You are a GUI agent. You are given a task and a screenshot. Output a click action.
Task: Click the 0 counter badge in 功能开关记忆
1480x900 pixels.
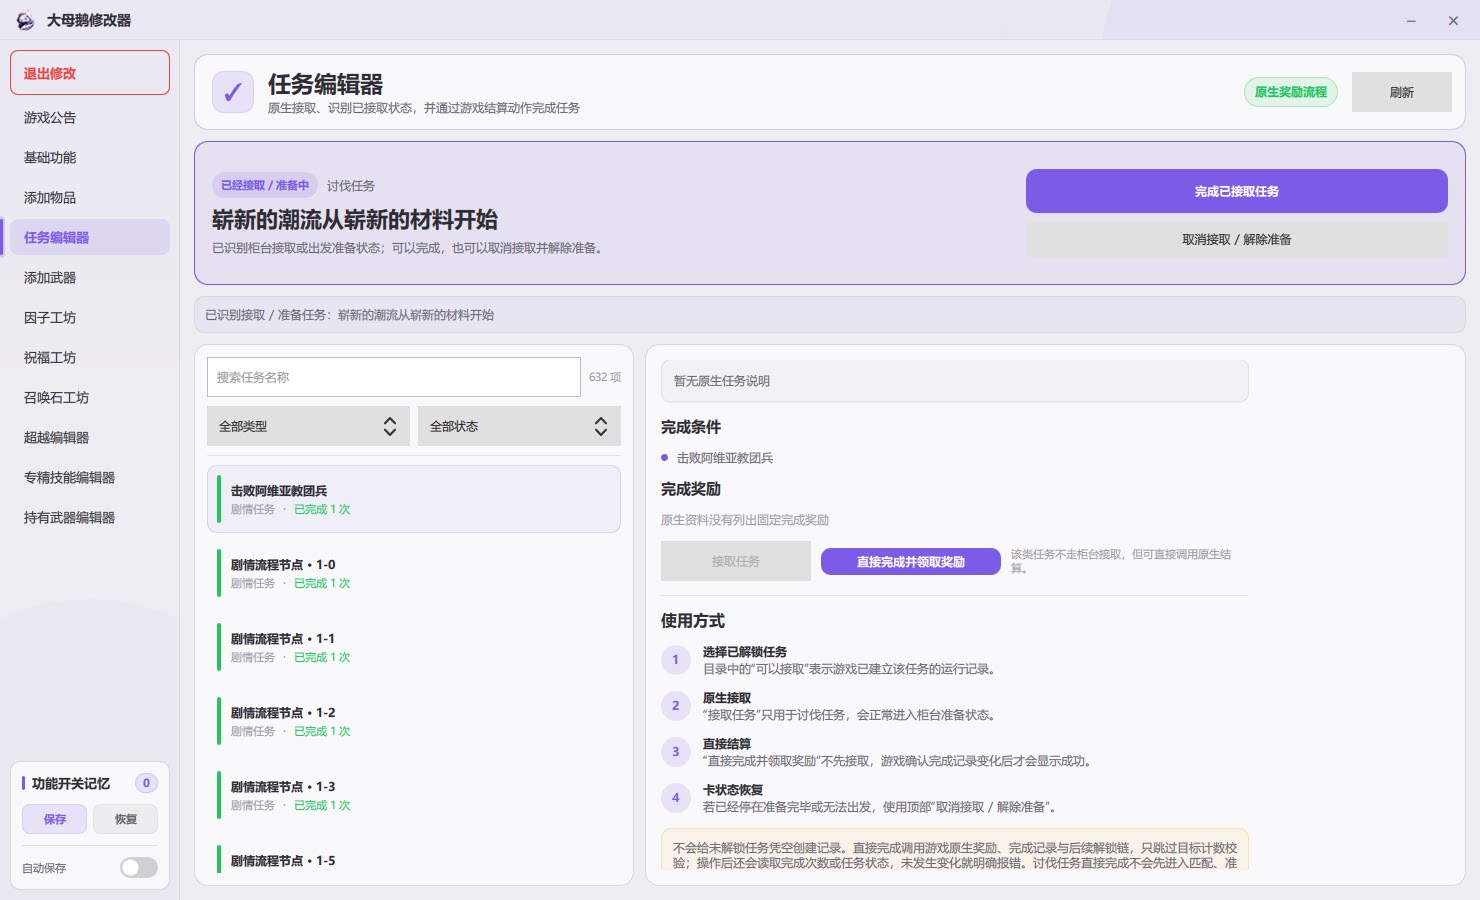[x=146, y=783]
